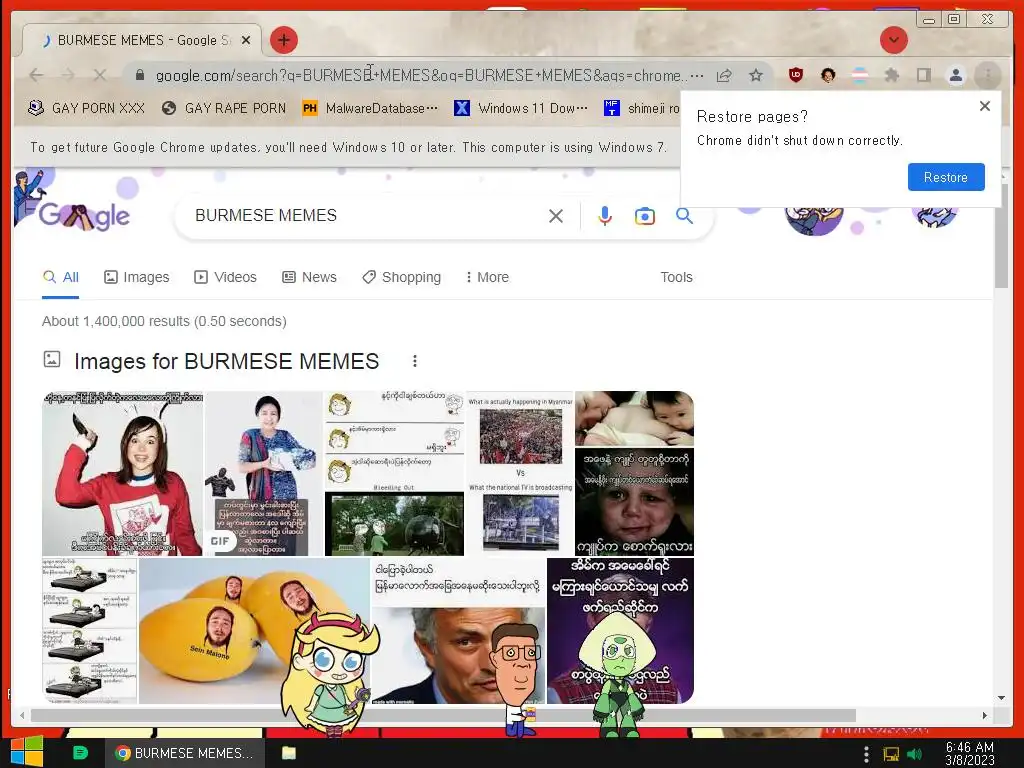Open the baby photo thumbnail
The height and width of the screenshot is (768, 1024).
point(634,419)
